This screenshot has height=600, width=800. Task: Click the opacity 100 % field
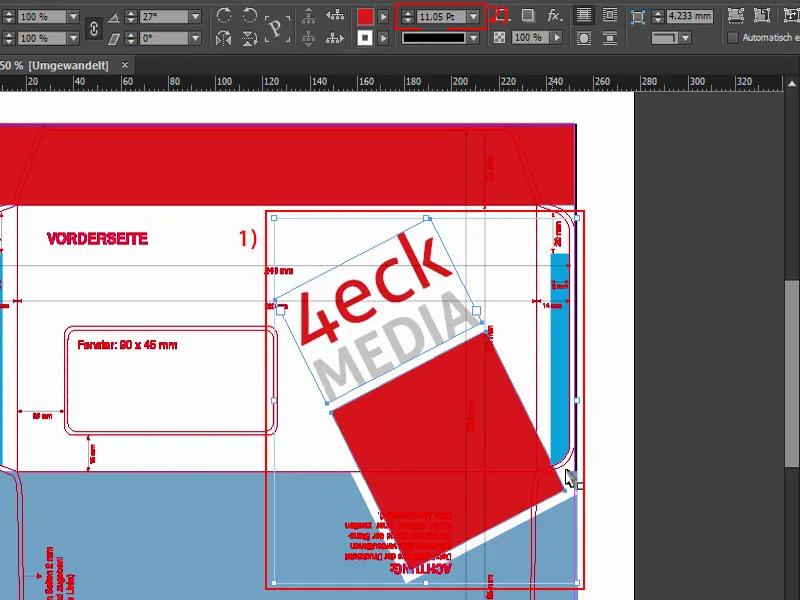click(531, 38)
